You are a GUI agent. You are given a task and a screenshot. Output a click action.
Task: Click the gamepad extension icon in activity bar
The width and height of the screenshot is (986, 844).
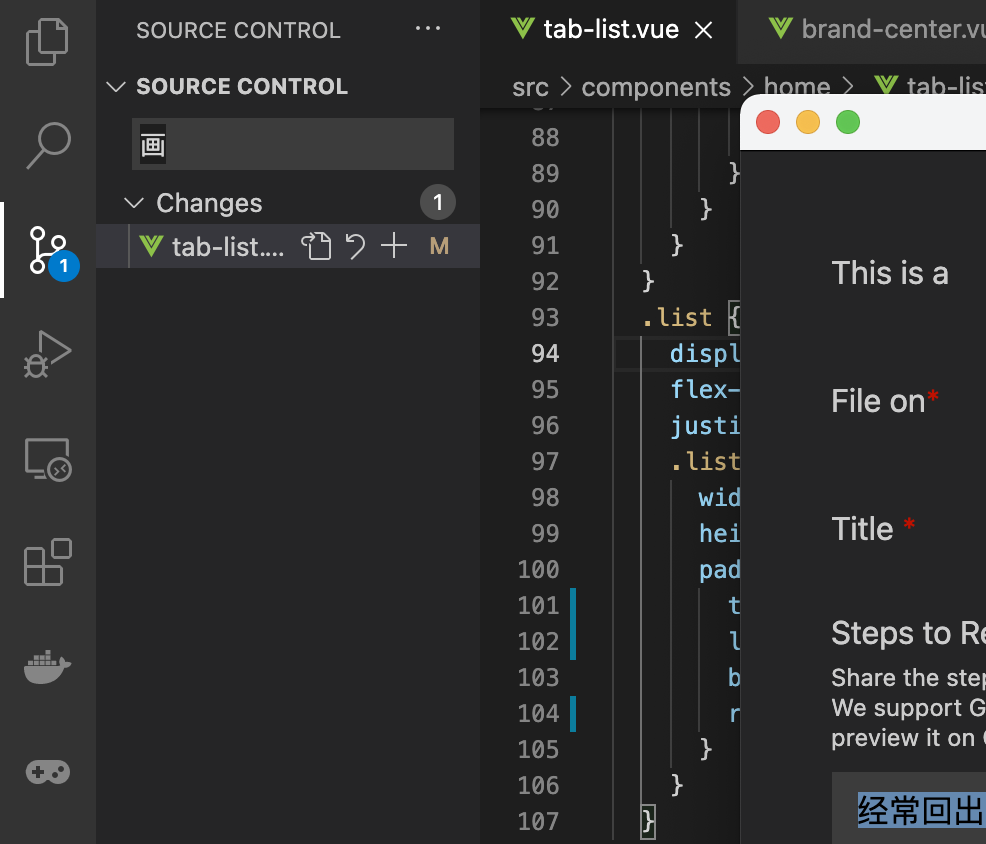(47, 771)
